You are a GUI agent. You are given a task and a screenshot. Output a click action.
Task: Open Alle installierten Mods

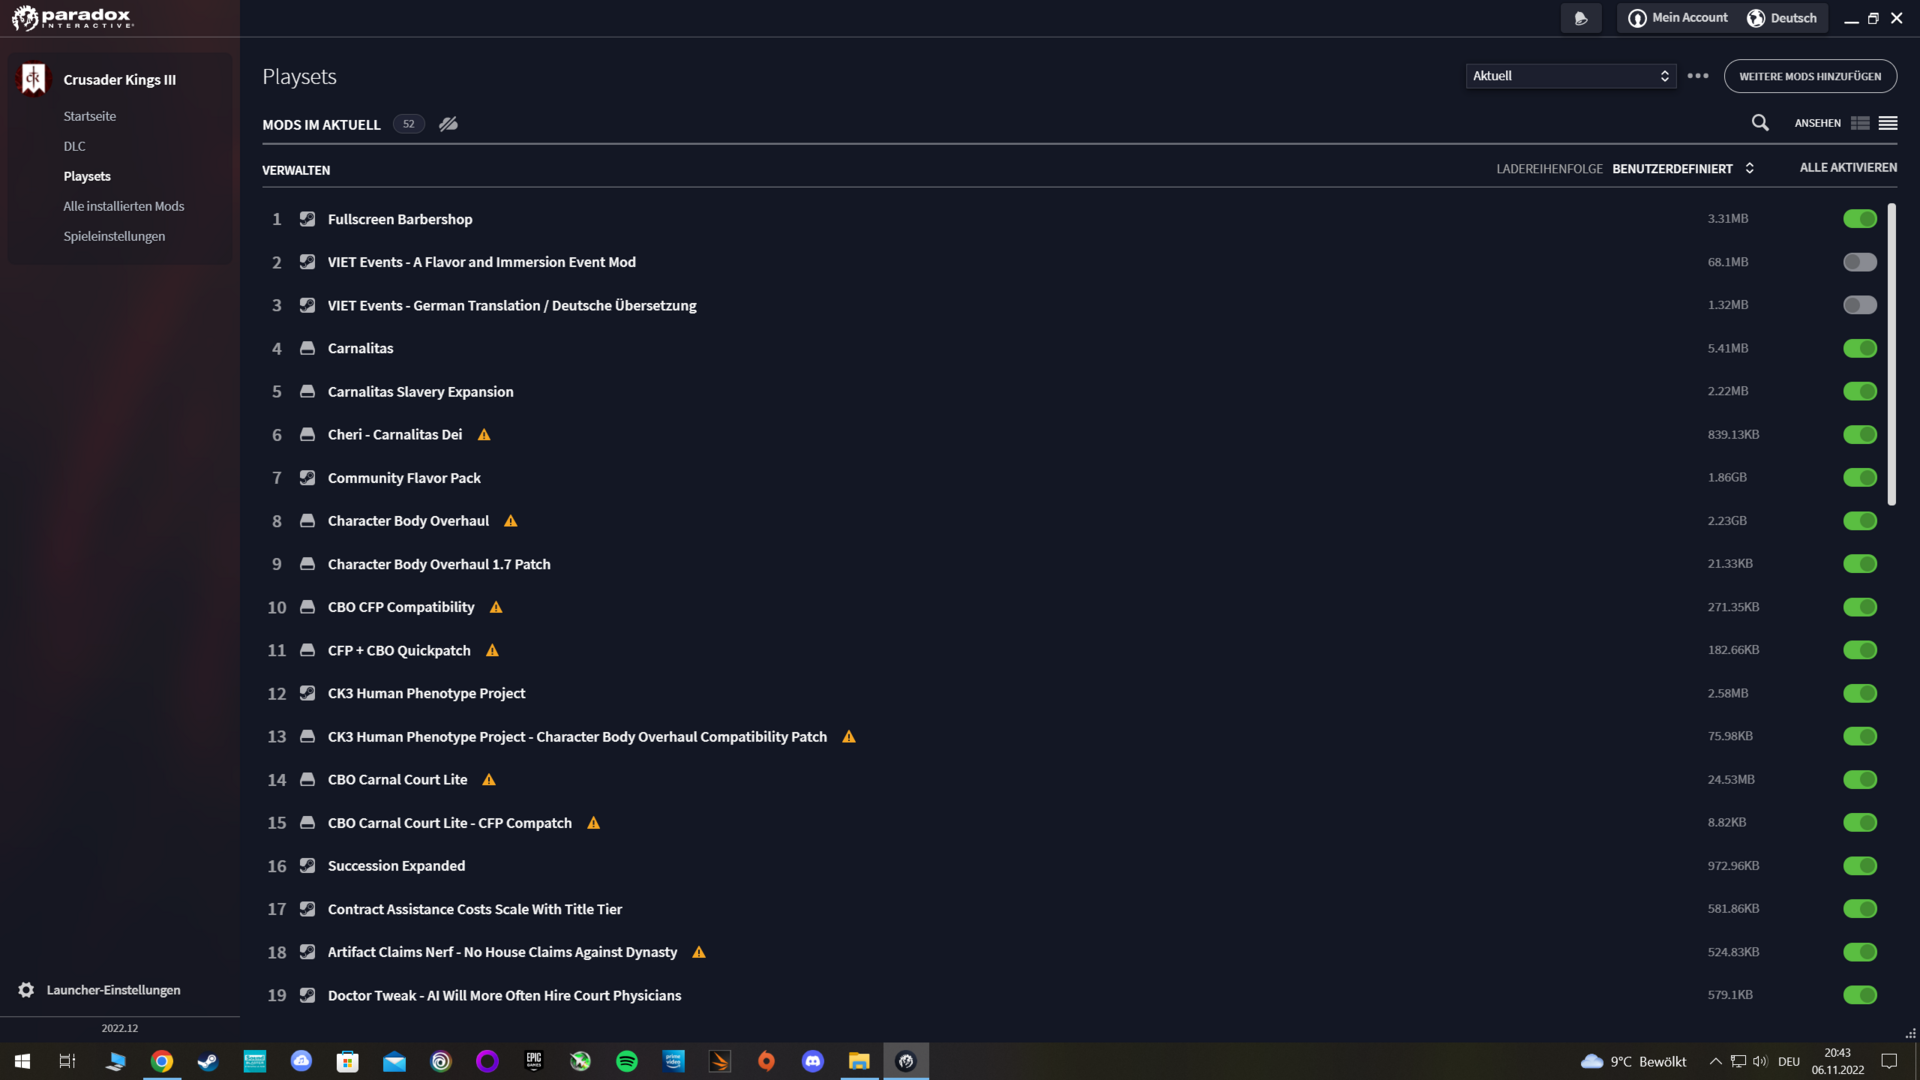coord(124,206)
